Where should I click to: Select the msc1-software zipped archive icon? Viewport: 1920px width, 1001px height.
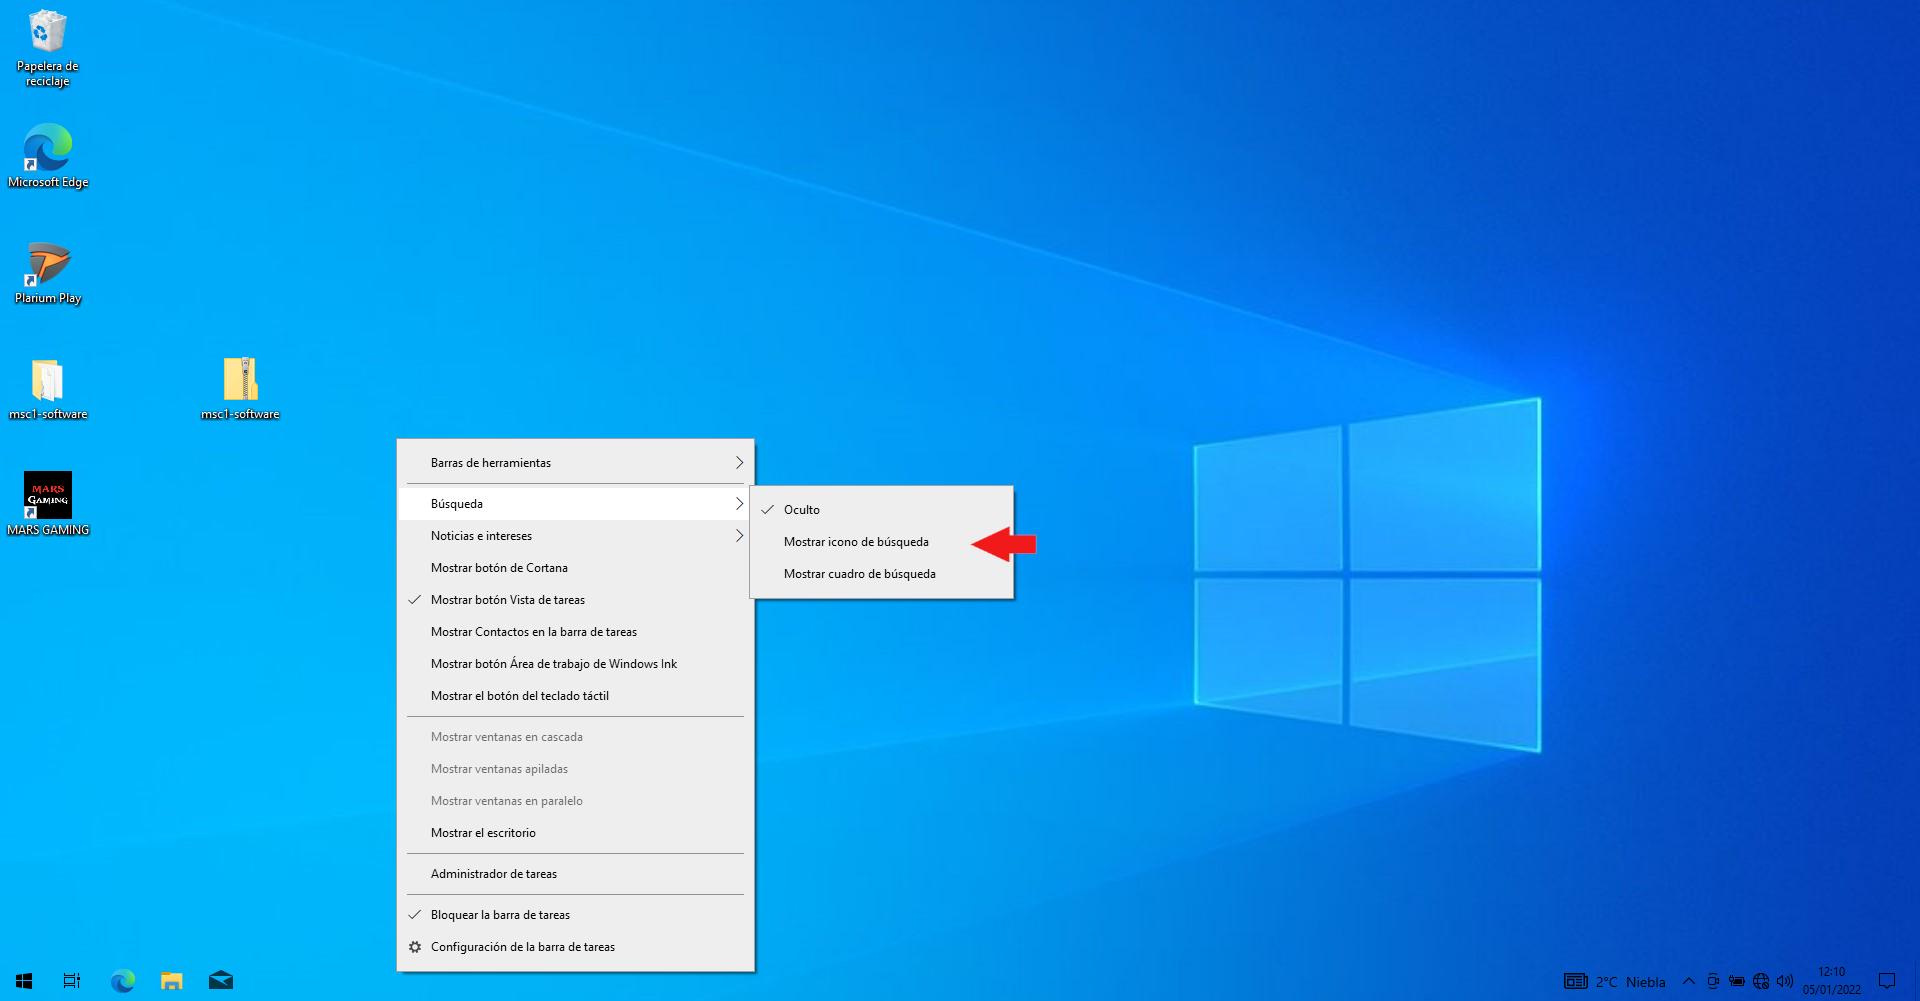(240, 388)
